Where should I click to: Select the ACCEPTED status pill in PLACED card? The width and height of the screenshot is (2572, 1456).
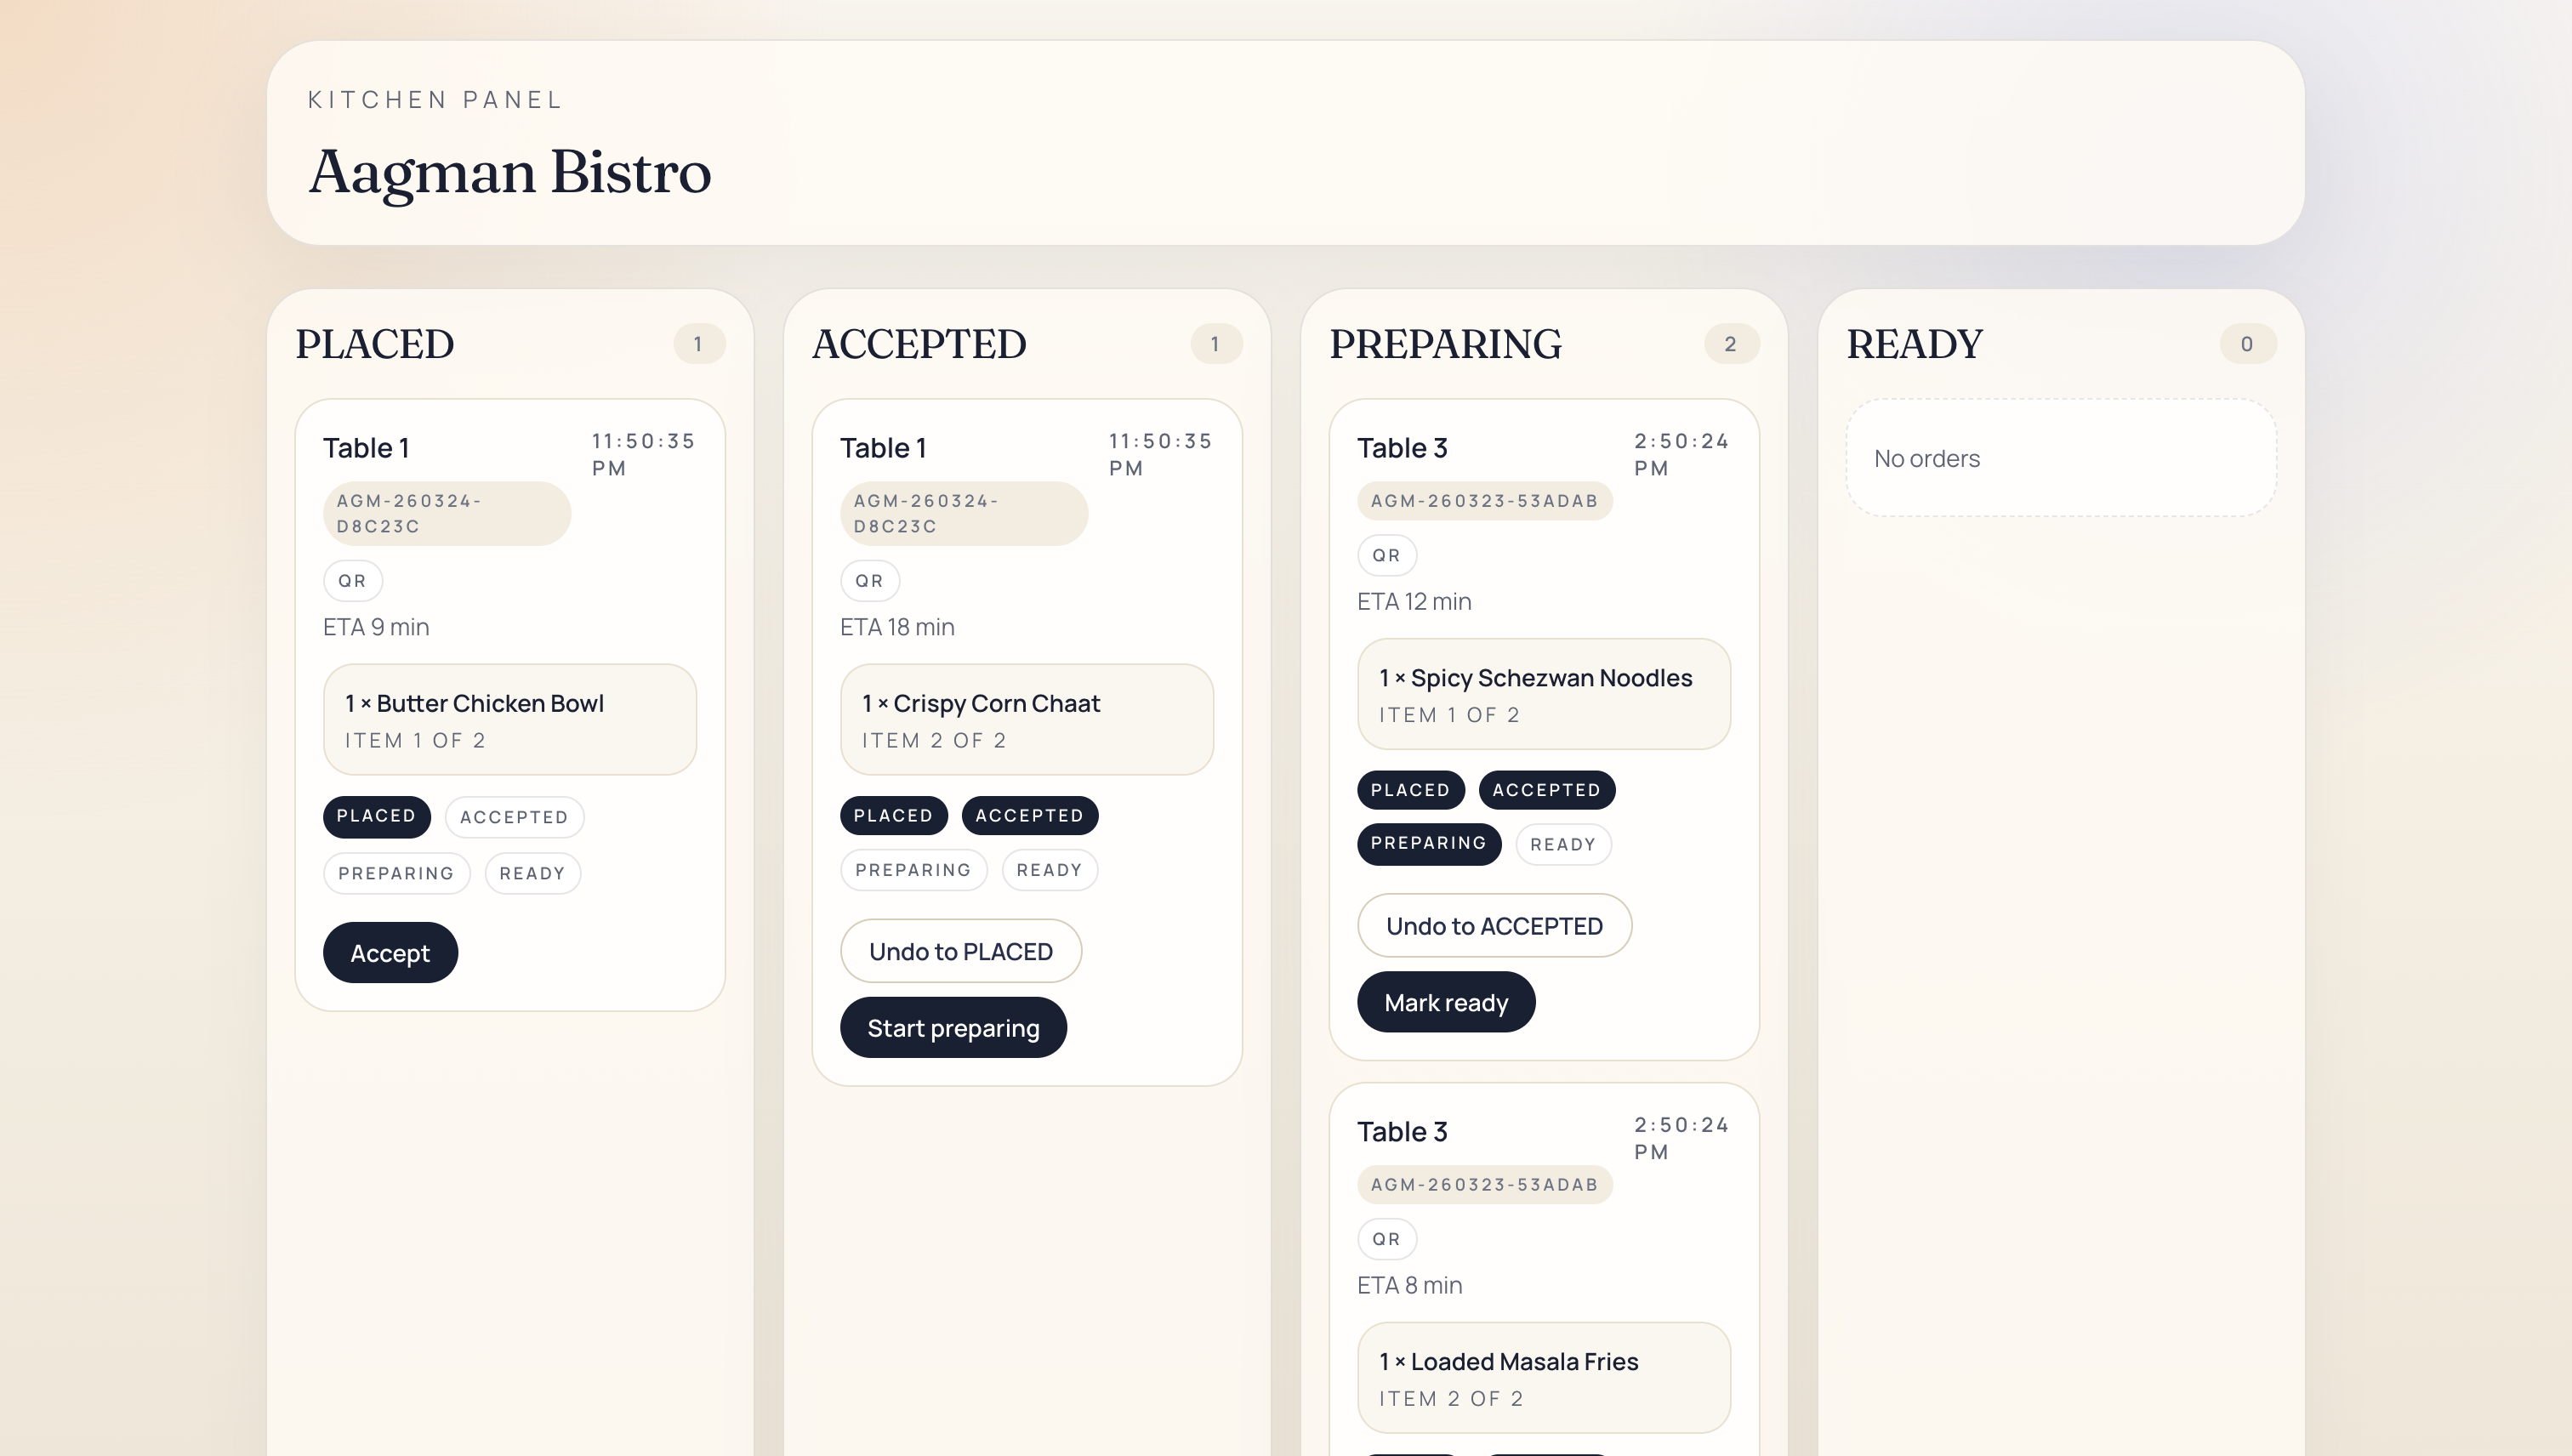tap(514, 816)
